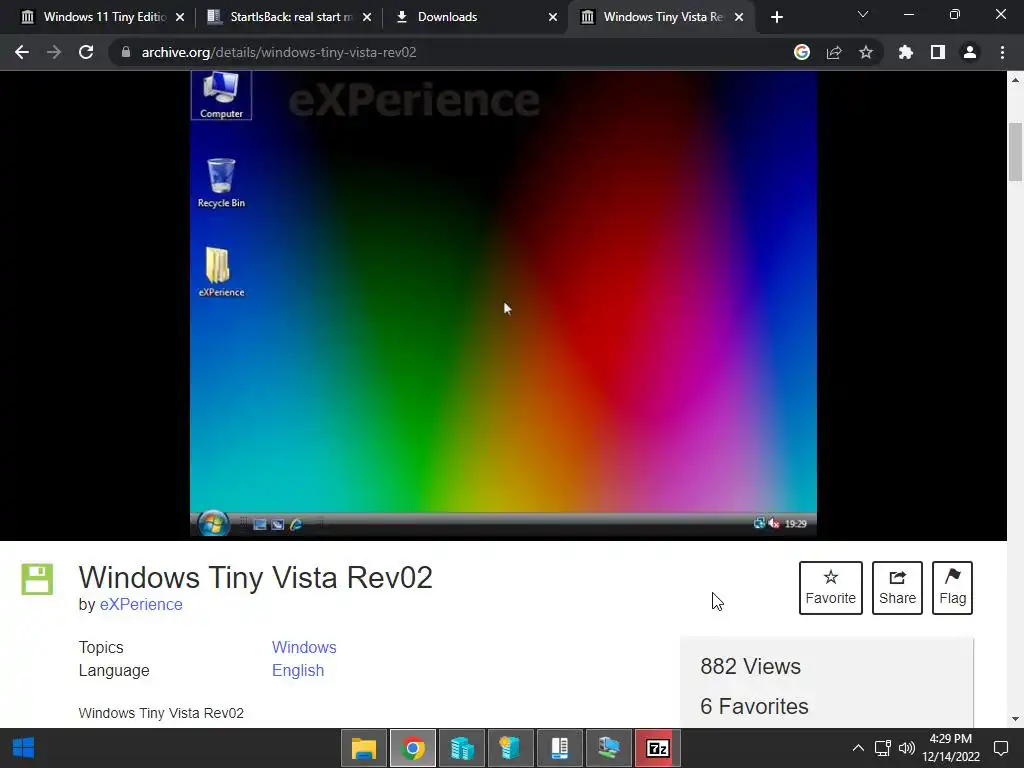This screenshot has width=1024, height=768.
Task: Open the notification center icon
Action: (x=1000, y=748)
